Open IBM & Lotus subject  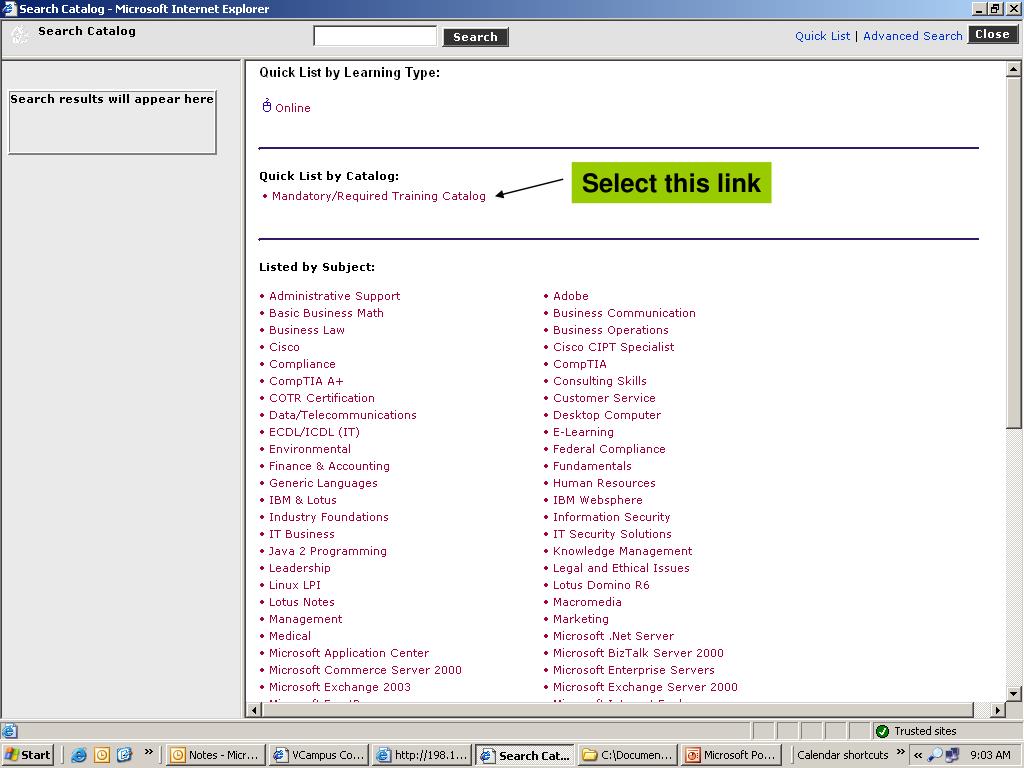pos(303,500)
